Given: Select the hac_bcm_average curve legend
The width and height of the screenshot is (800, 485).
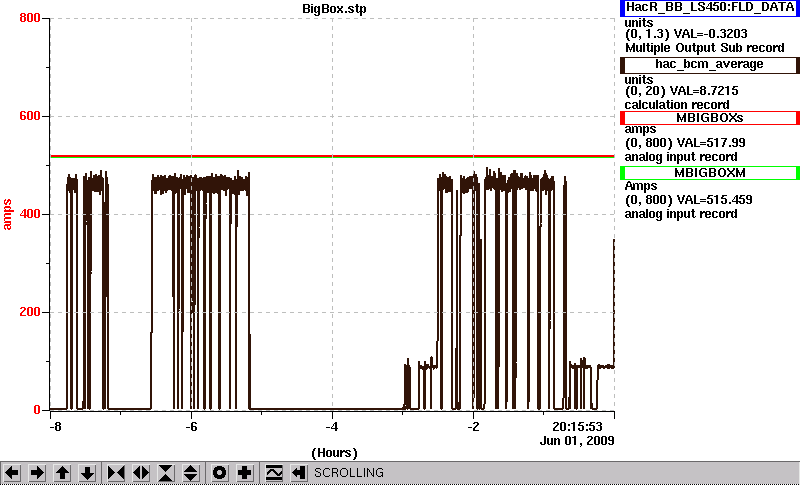Looking at the screenshot, I should click(x=710, y=65).
